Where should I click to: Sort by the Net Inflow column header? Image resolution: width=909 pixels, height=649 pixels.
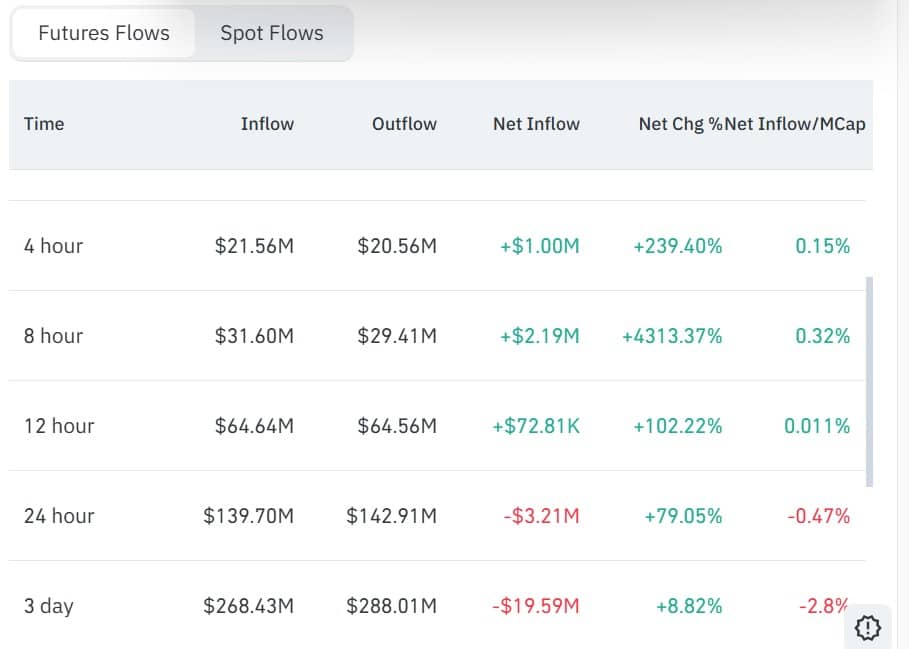536,124
